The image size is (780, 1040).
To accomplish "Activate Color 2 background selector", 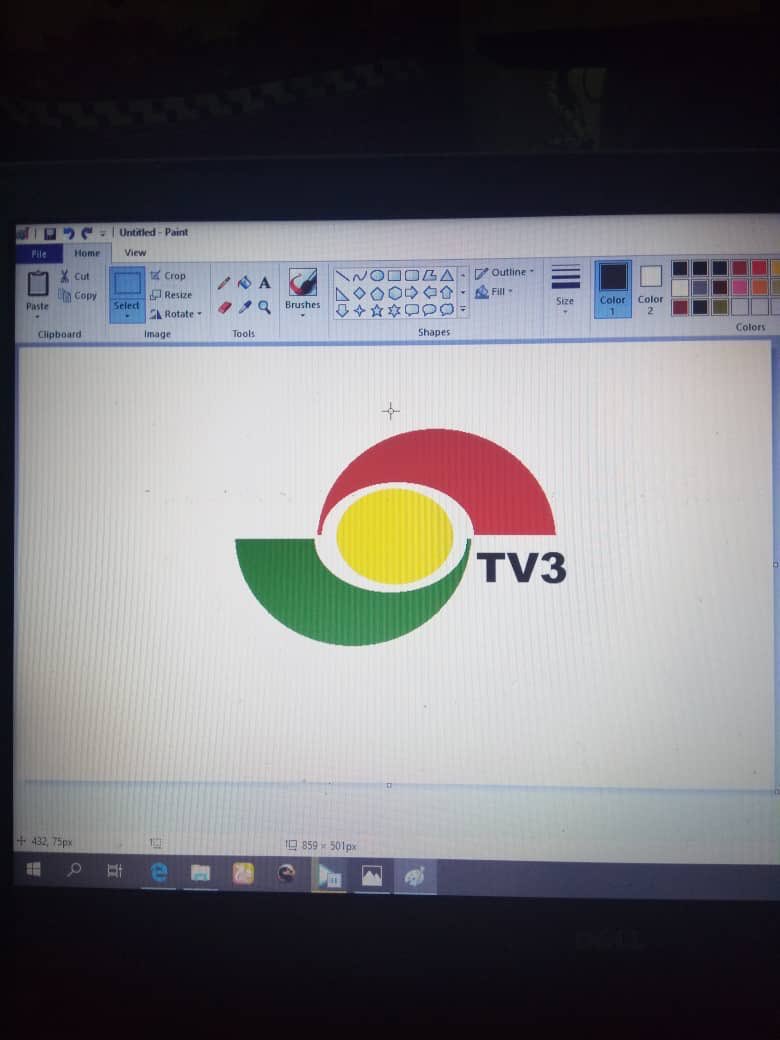I will point(650,289).
